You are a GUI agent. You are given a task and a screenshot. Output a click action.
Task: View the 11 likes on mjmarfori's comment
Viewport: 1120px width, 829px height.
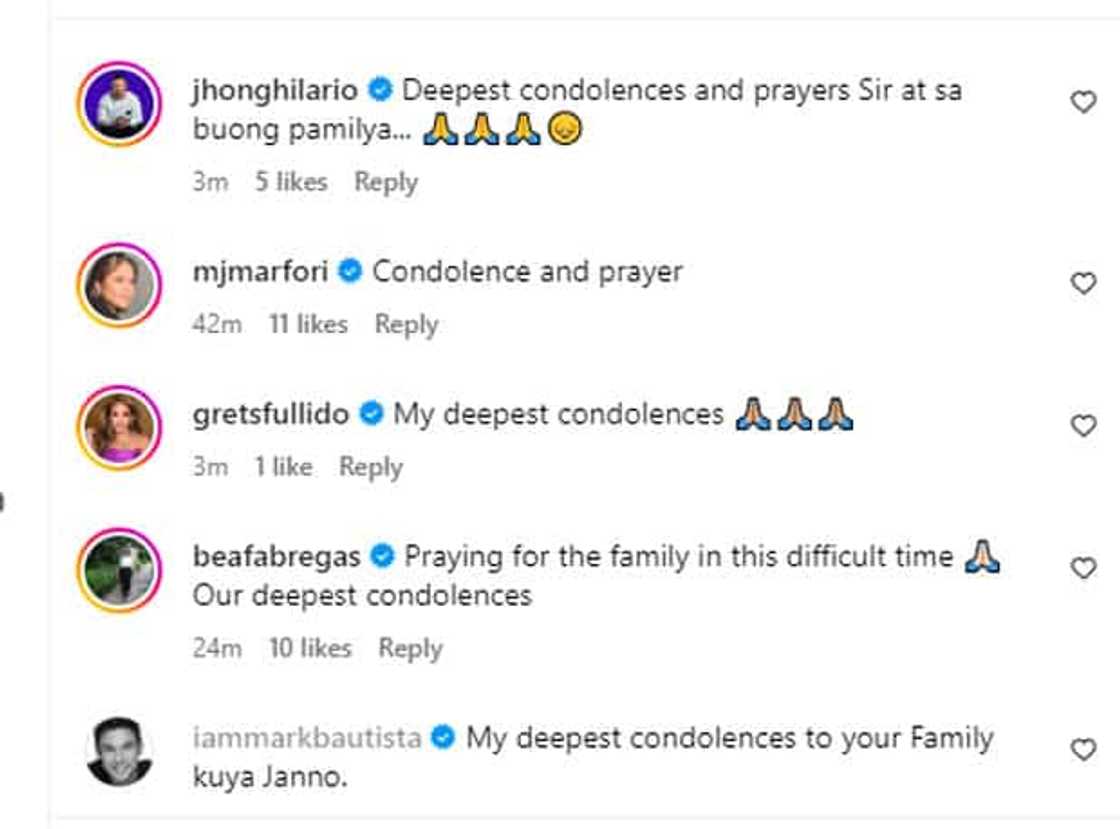[x=308, y=324]
